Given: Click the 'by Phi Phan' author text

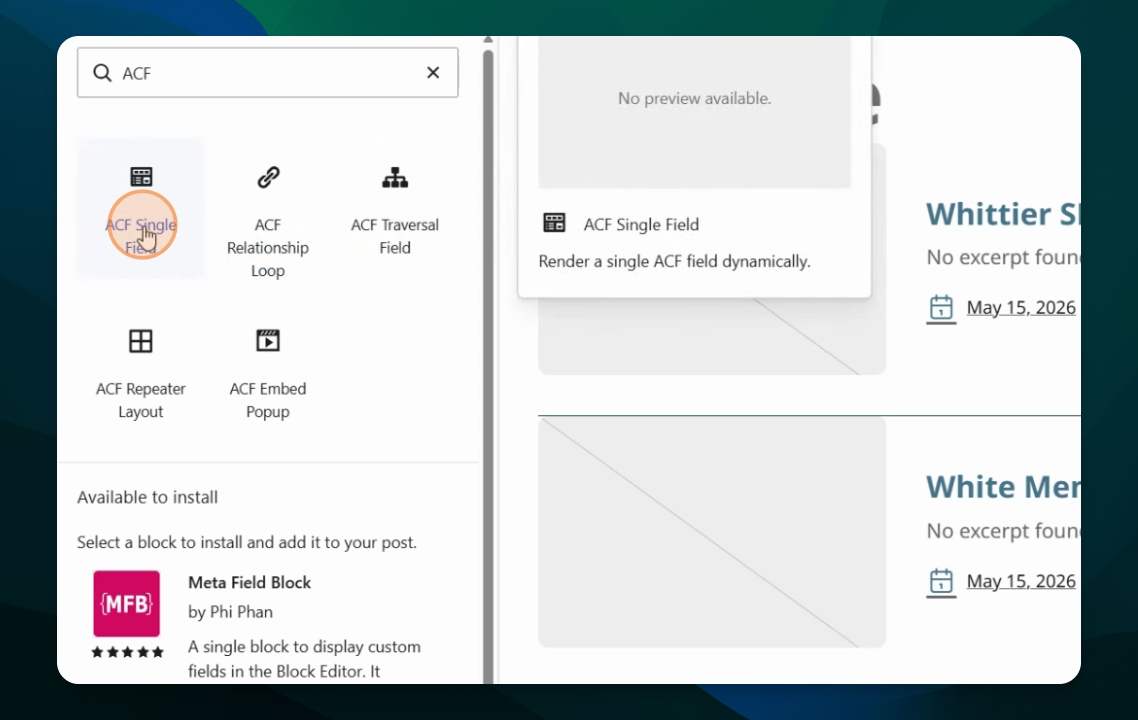Looking at the screenshot, I should [230, 612].
